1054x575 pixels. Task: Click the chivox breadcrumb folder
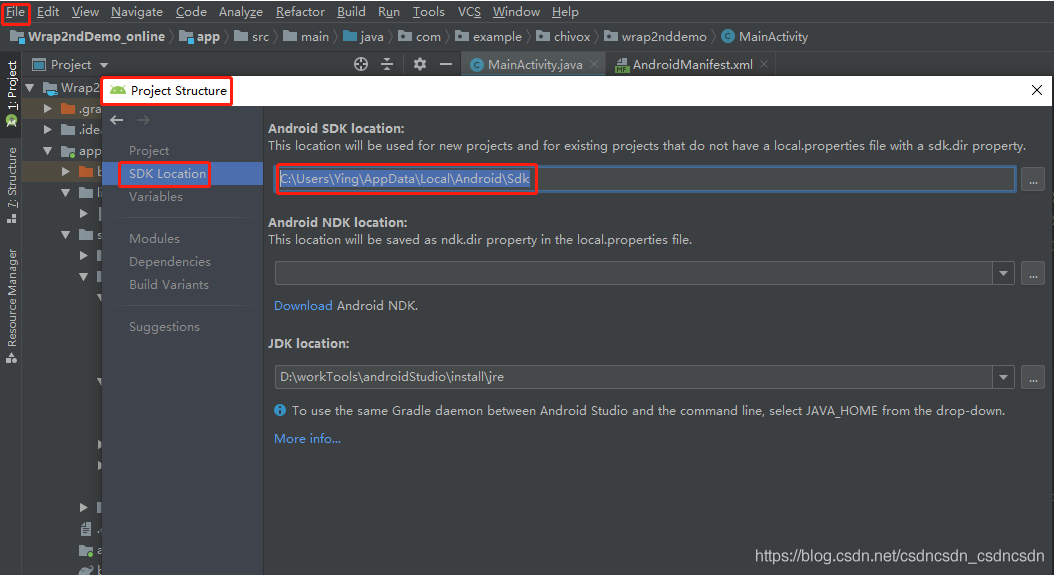563,37
